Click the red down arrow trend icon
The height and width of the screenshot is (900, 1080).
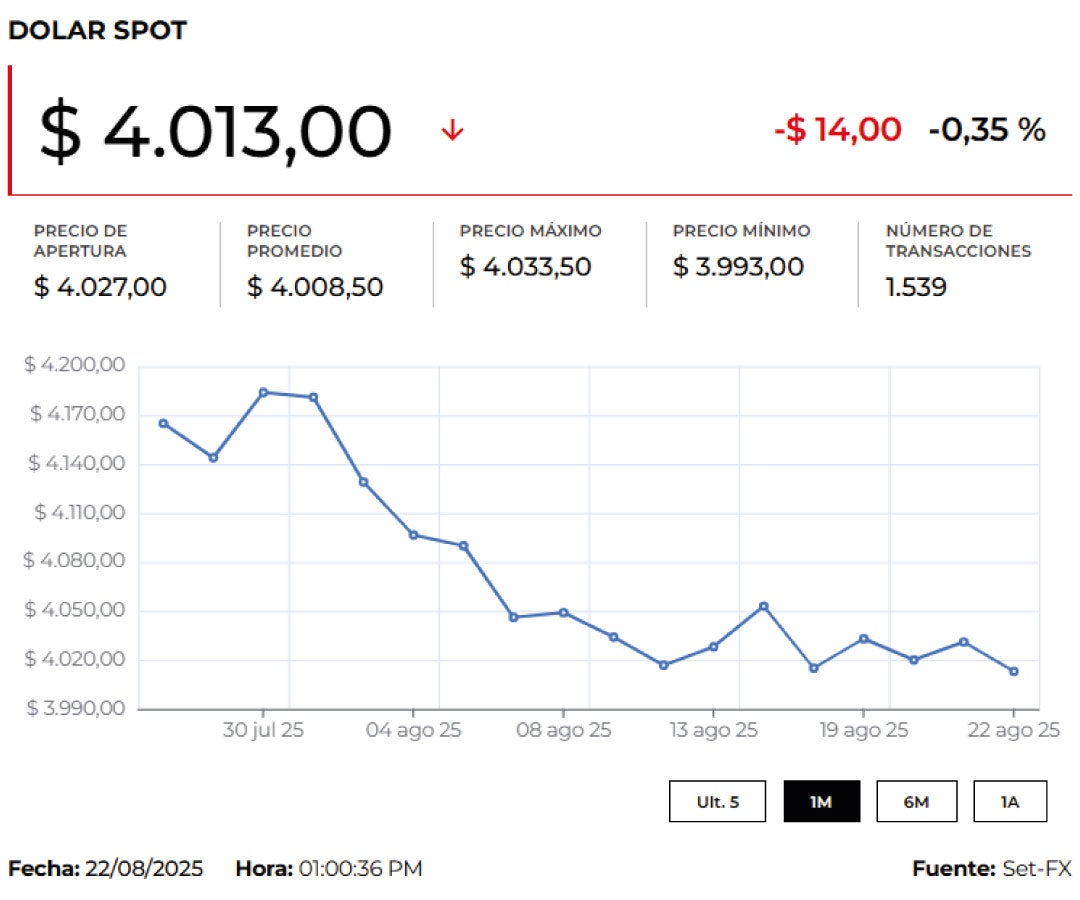(453, 131)
